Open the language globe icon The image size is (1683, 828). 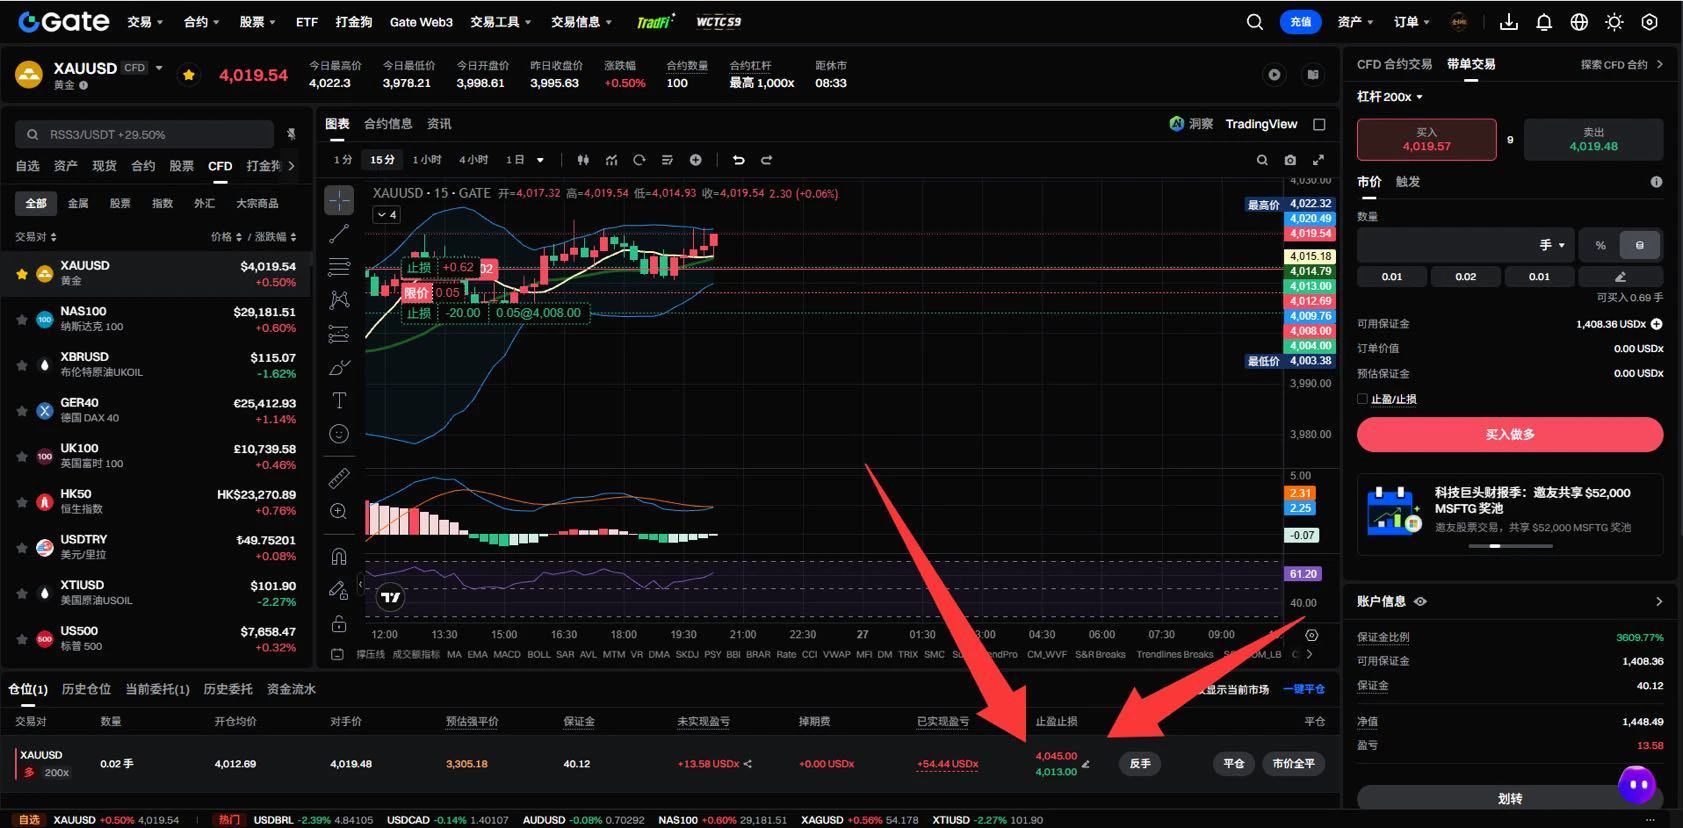click(1579, 22)
